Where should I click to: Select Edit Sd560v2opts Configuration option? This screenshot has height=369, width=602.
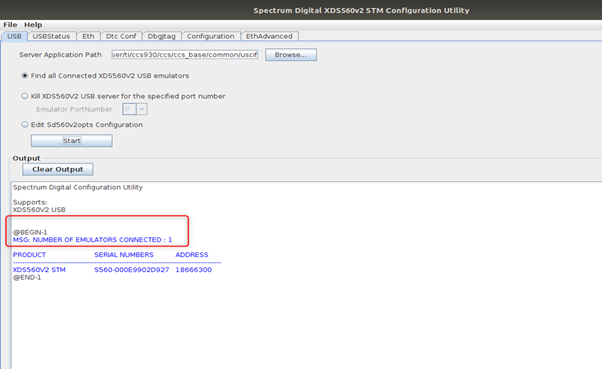point(25,124)
